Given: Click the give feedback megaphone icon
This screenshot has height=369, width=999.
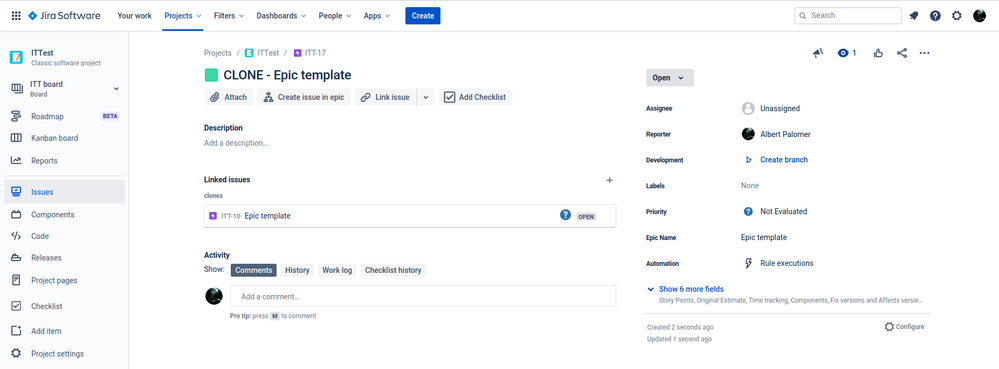Looking at the screenshot, I should [818, 53].
